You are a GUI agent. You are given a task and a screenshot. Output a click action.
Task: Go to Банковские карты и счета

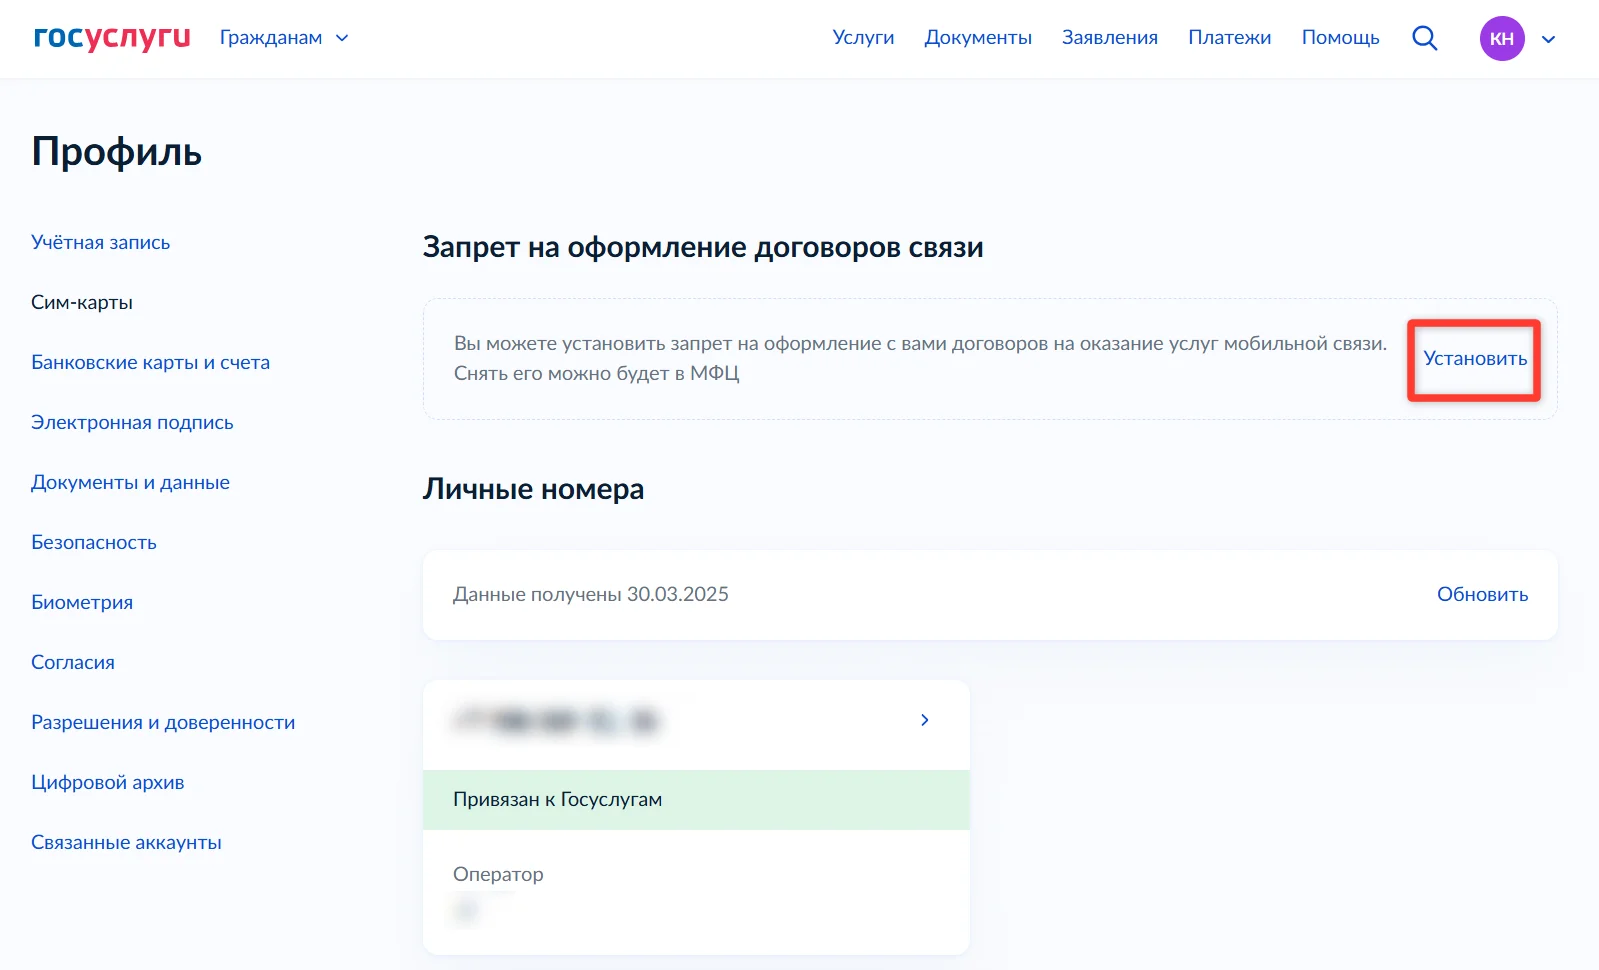tap(151, 362)
